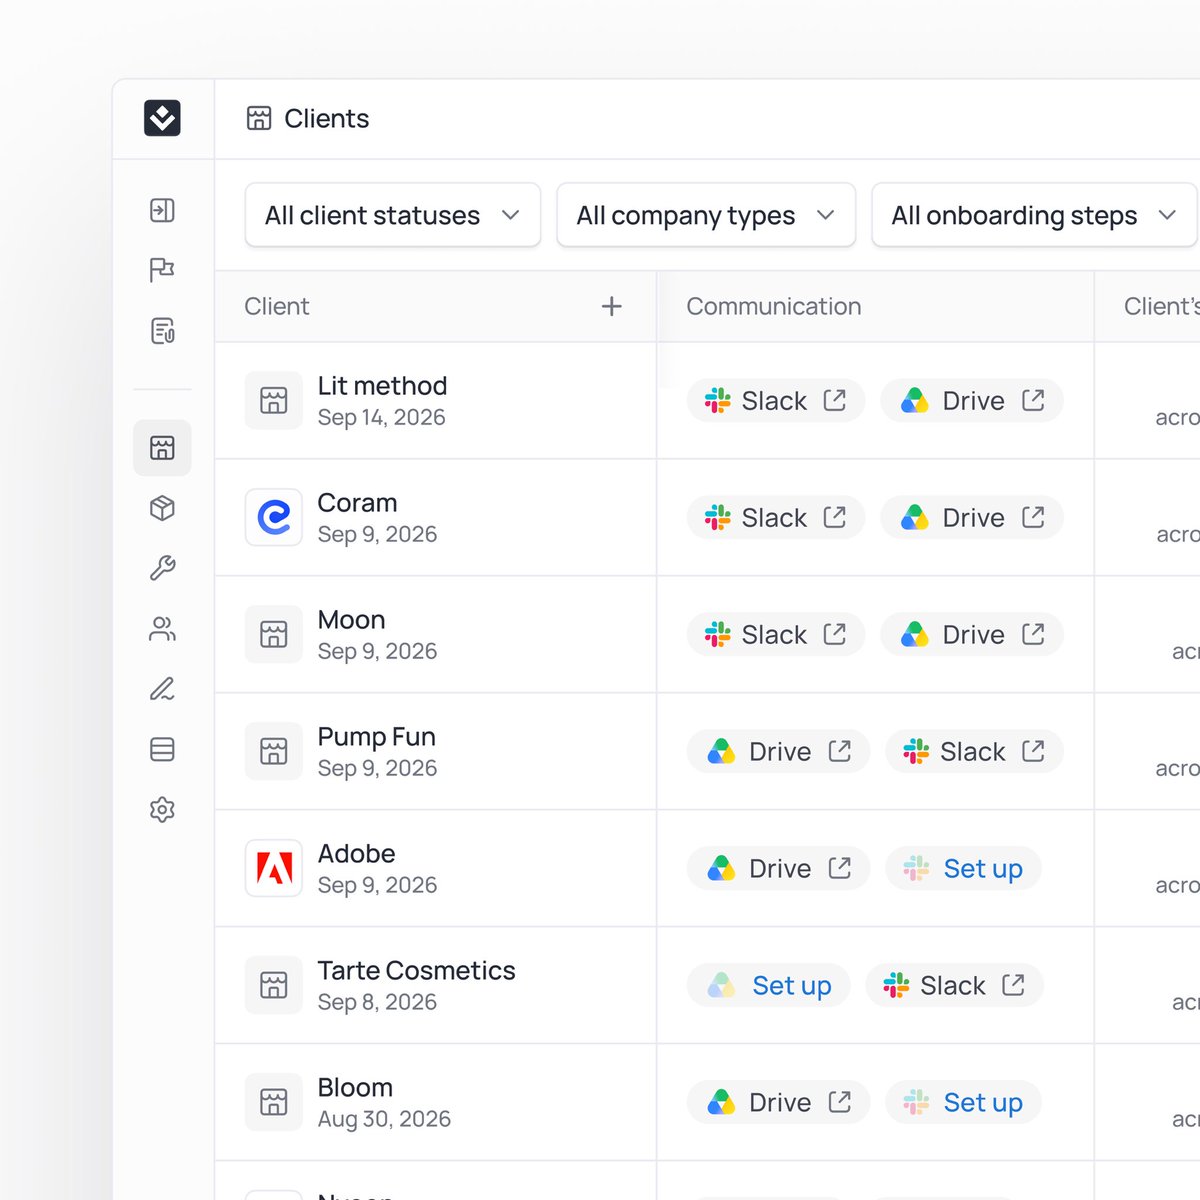Viewport: 1200px width, 1200px height.
Task: Click the Tarte Cosmetics placeholder avatar
Action: 274,985
